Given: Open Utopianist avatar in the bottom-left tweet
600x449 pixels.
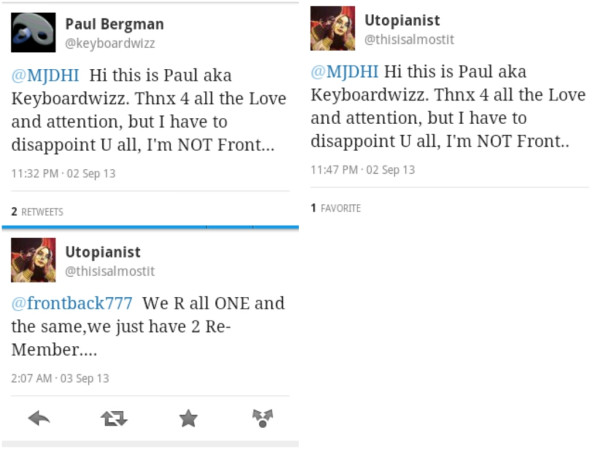Looking at the screenshot, I should click(33, 260).
